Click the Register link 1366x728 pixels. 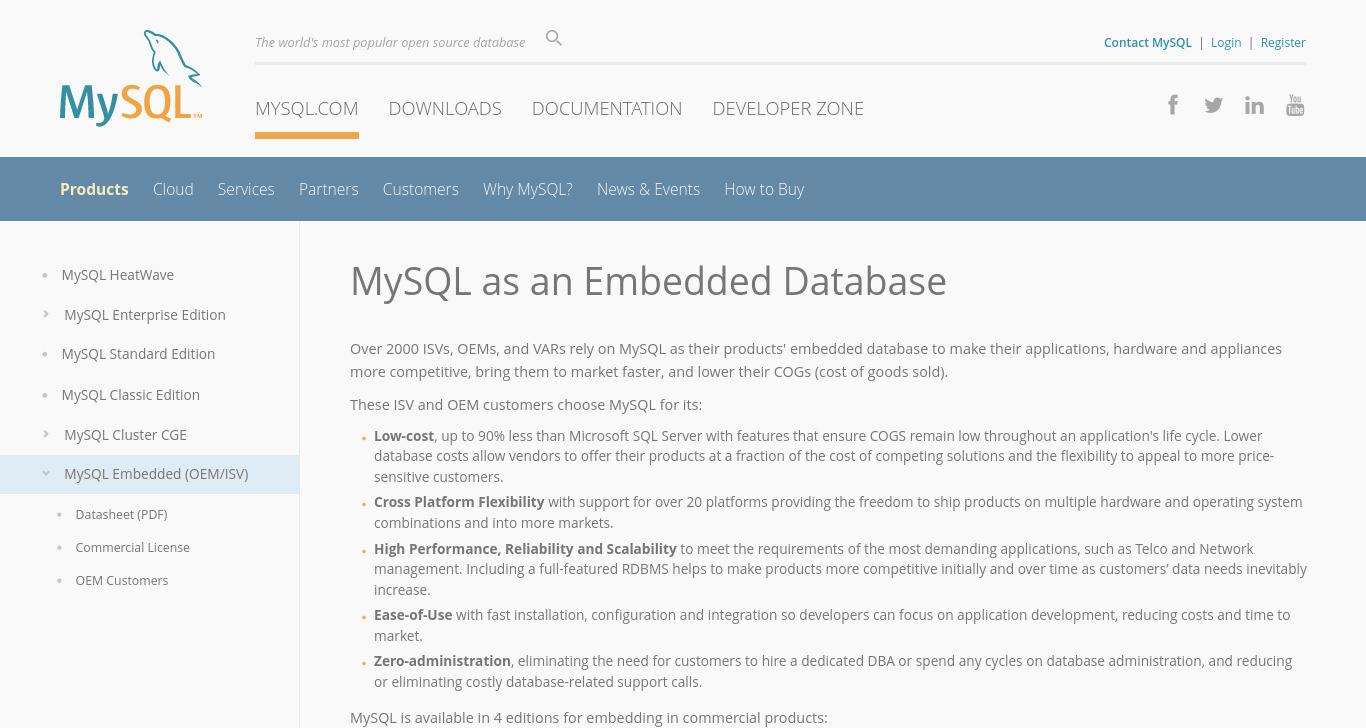[x=1283, y=42]
